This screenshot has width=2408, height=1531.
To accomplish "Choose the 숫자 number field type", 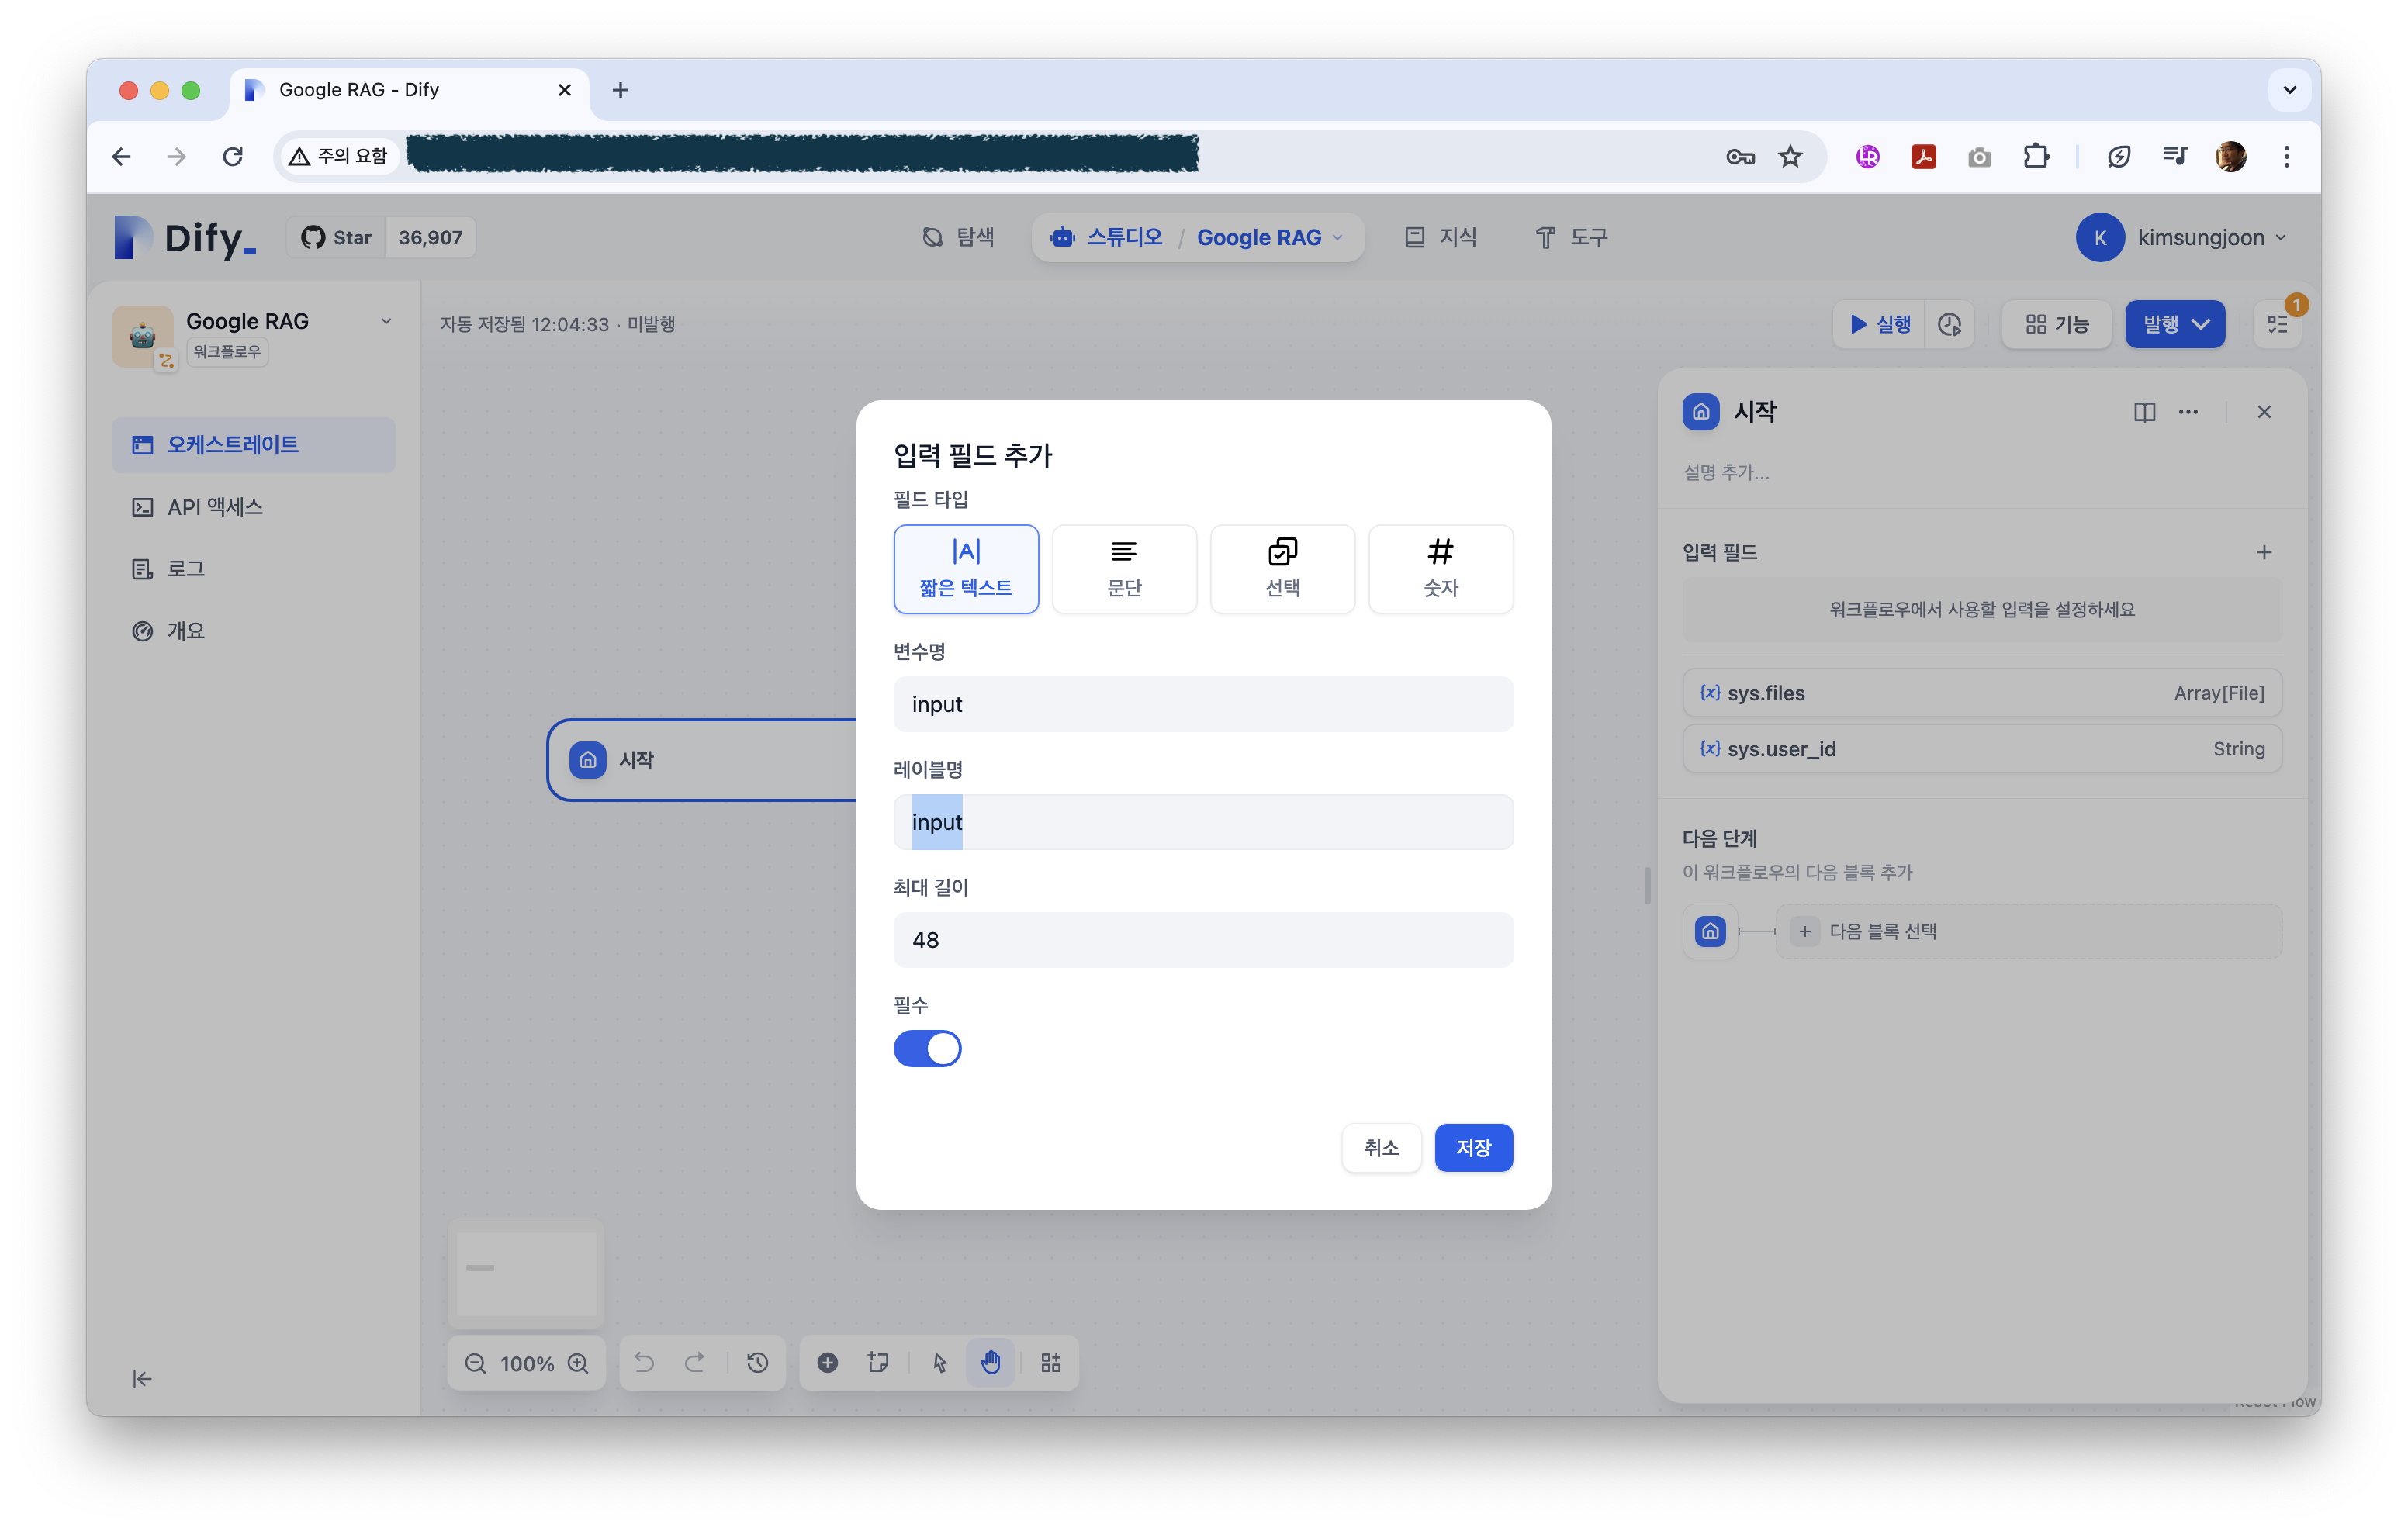I will (1440, 568).
